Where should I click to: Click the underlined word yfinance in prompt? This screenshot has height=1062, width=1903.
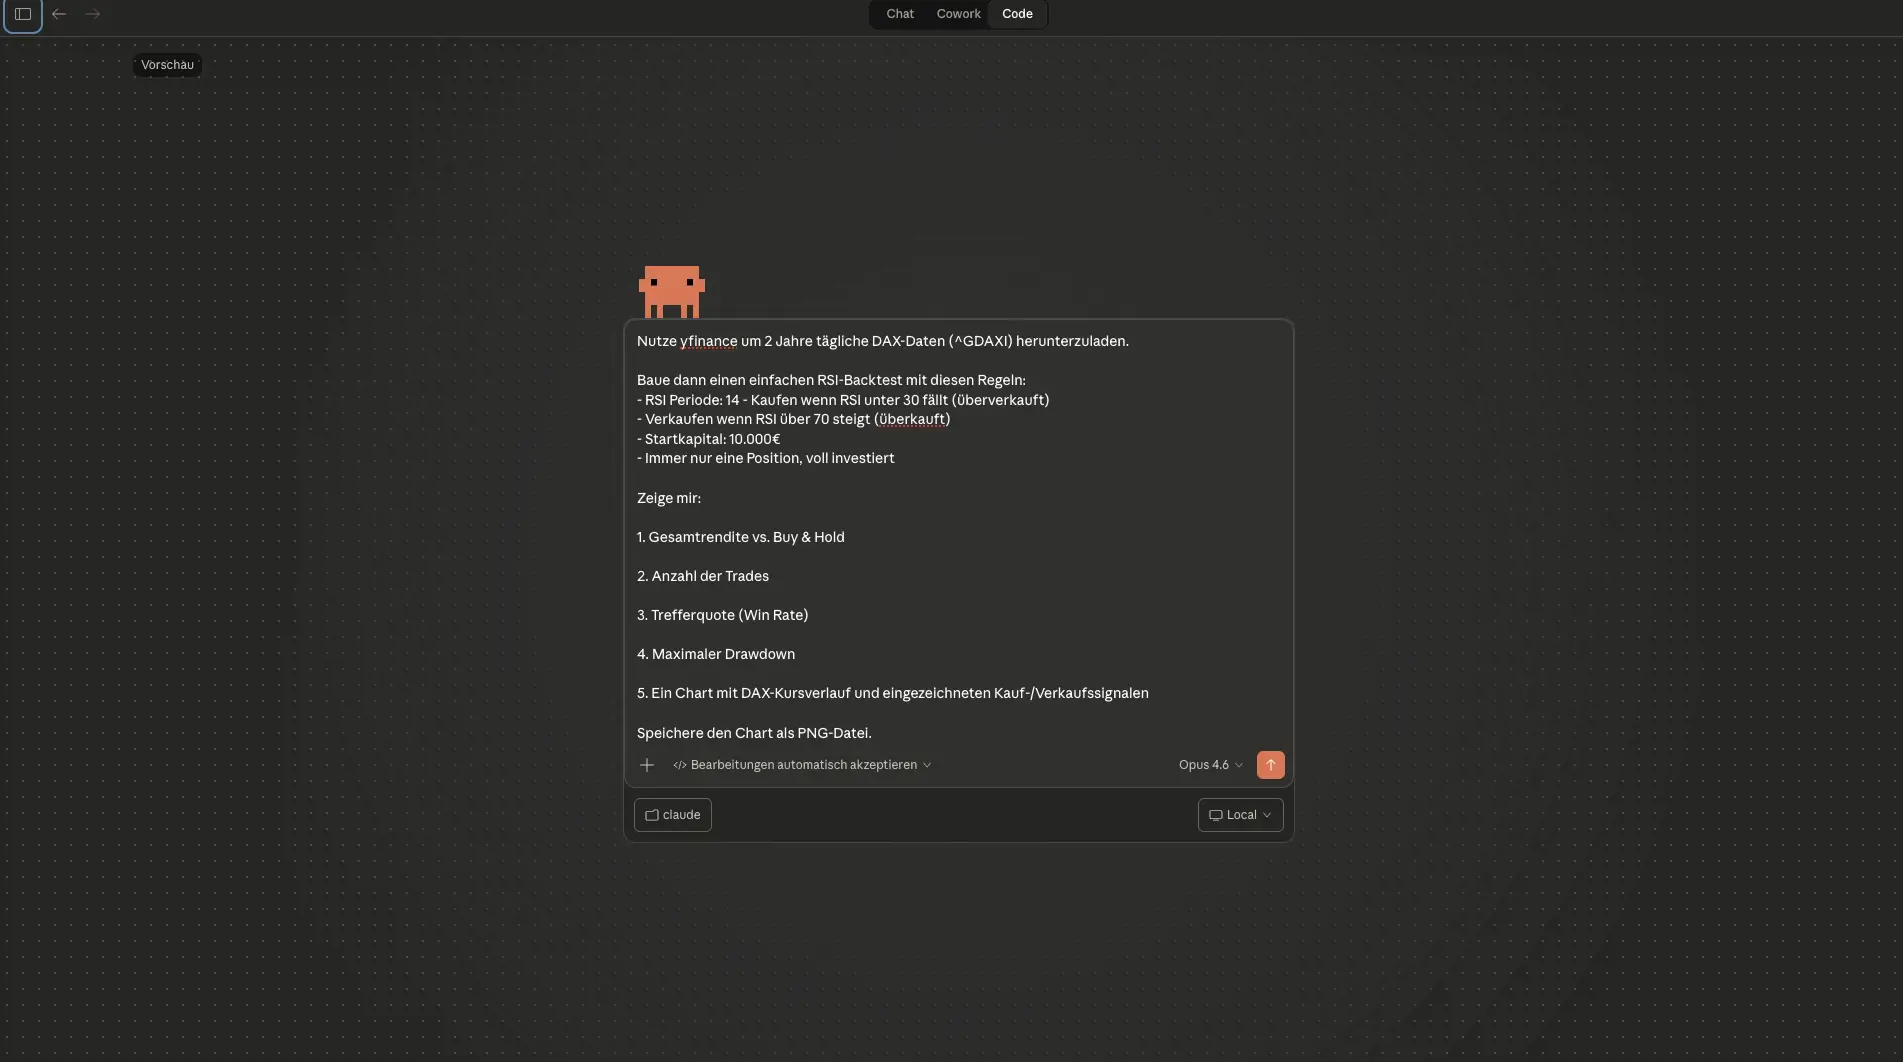(708, 341)
